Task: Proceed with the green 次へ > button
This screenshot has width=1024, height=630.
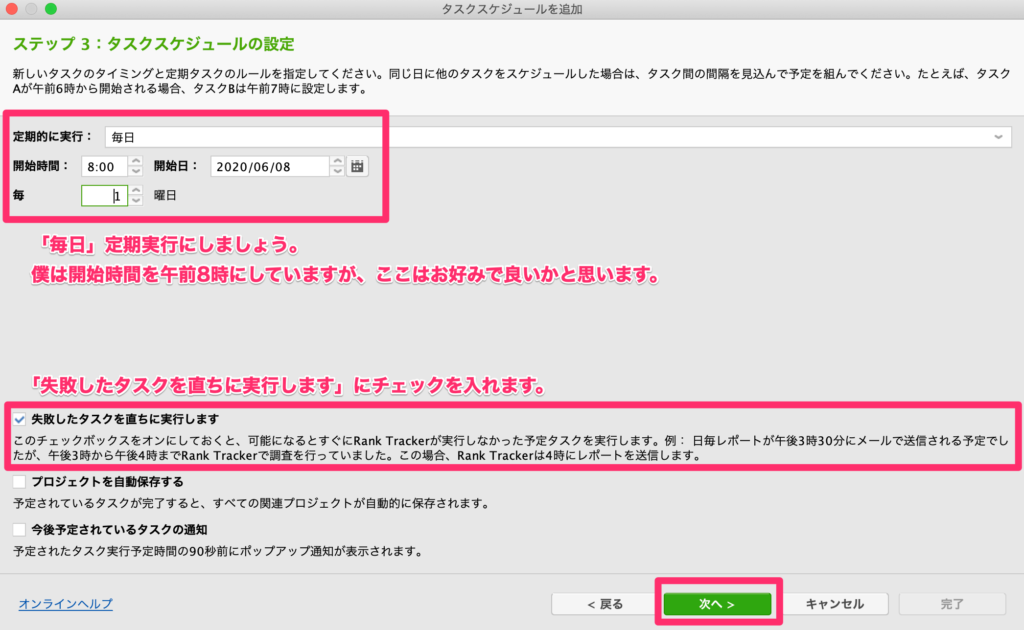Action: (717, 604)
